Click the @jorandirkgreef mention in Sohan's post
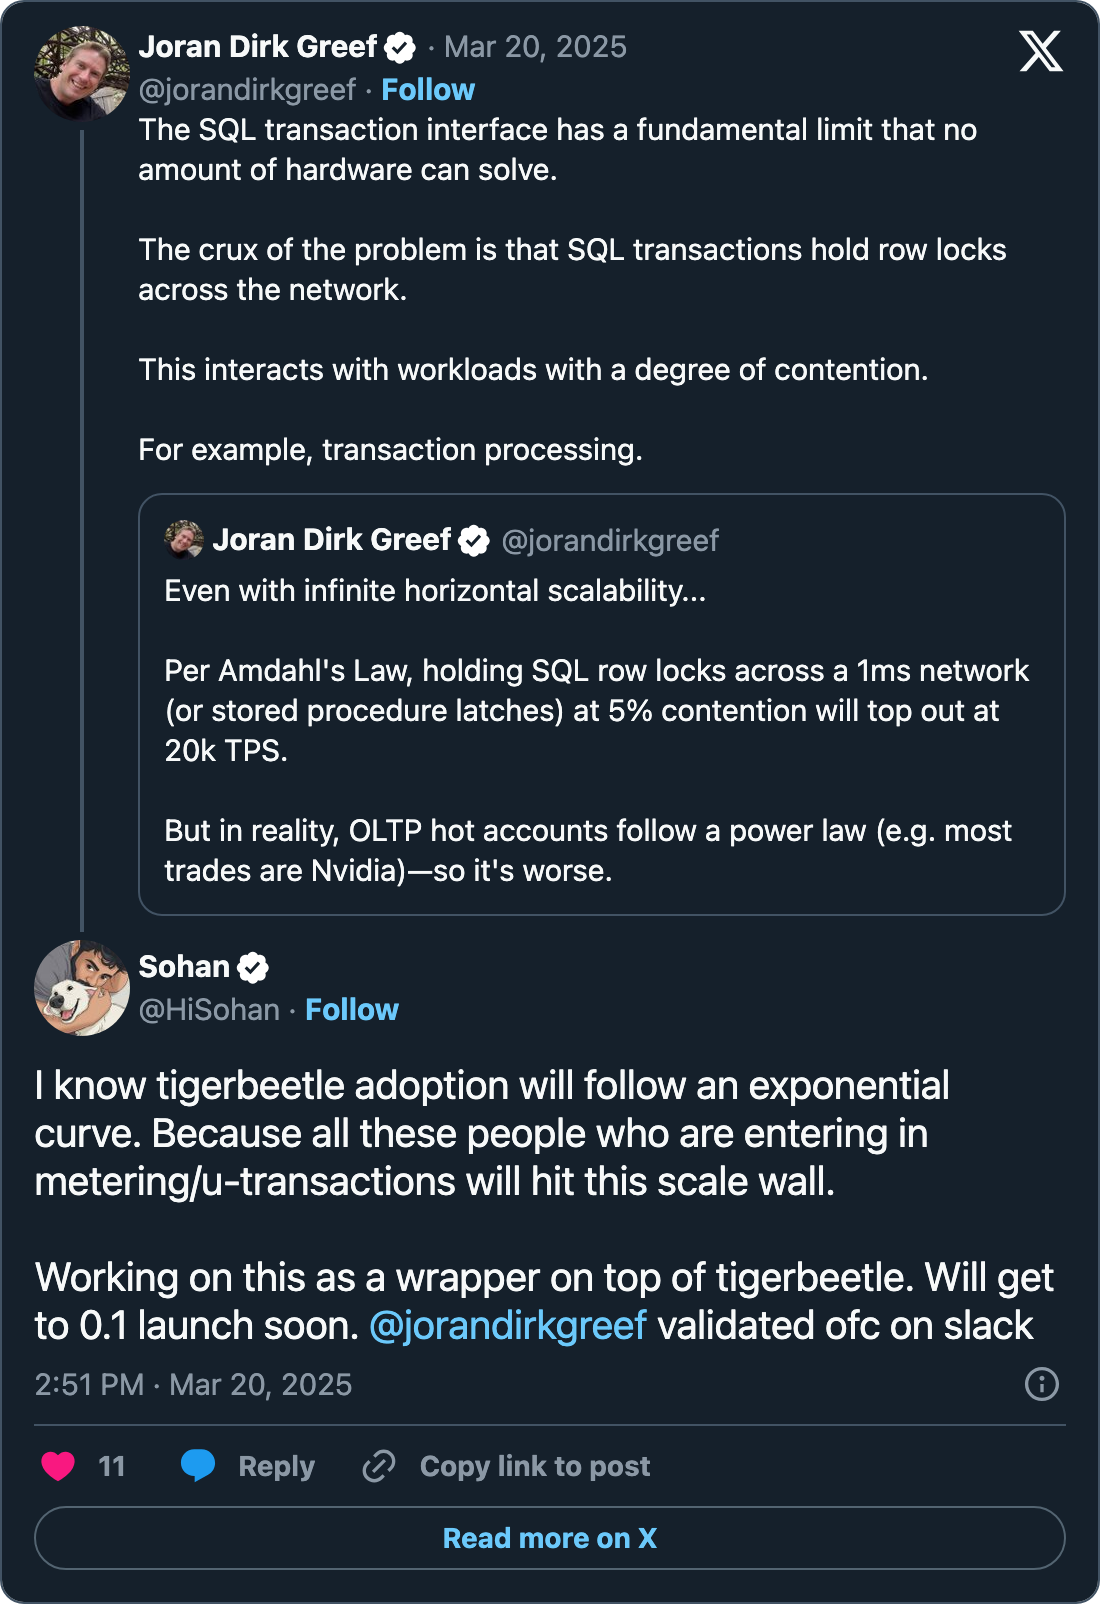This screenshot has width=1100, height=1604. (508, 1326)
